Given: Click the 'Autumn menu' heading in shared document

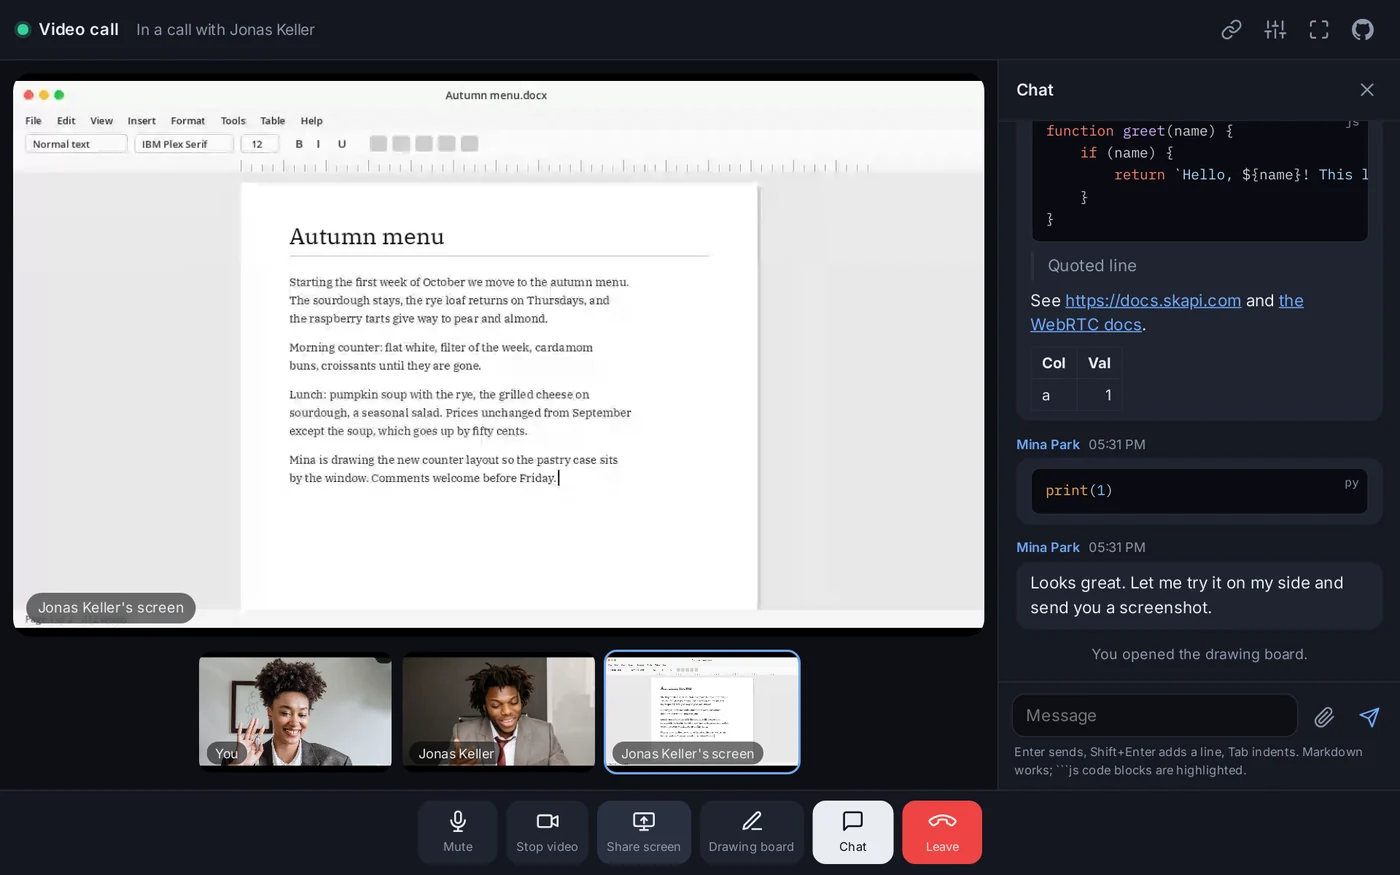Looking at the screenshot, I should [x=367, y=237].
